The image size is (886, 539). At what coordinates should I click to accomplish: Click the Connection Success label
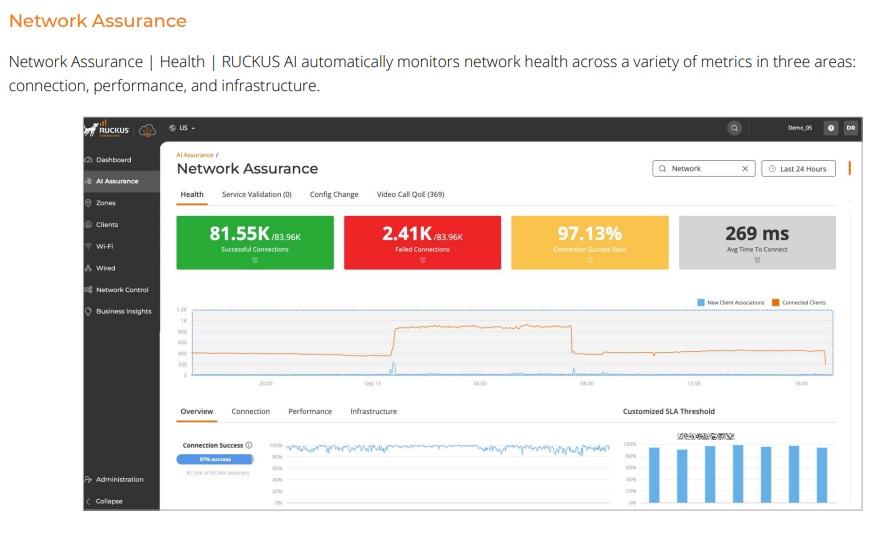click(x=212, y=446)
